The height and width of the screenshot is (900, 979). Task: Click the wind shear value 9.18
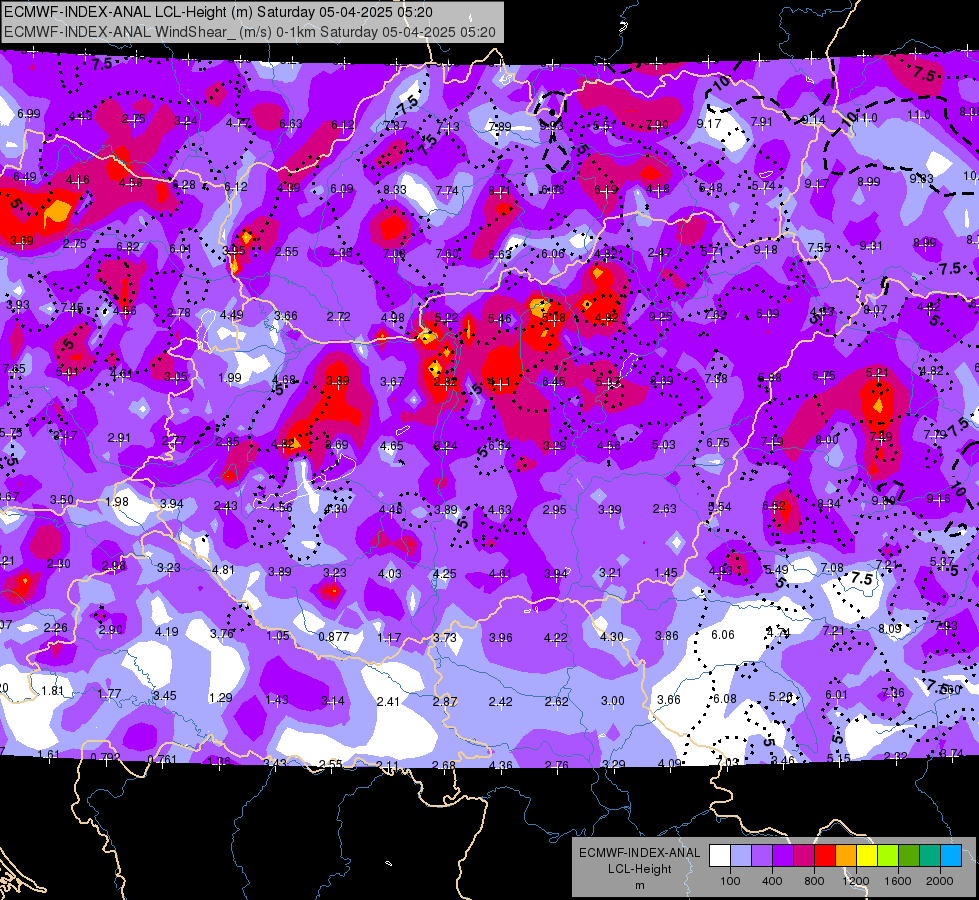click(x=765, y=250)
